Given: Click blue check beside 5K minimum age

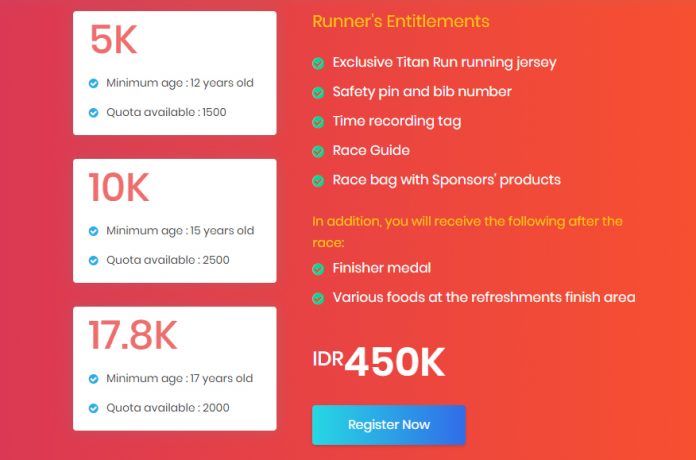Looking at the screenshot, I should tap(94, 83).
